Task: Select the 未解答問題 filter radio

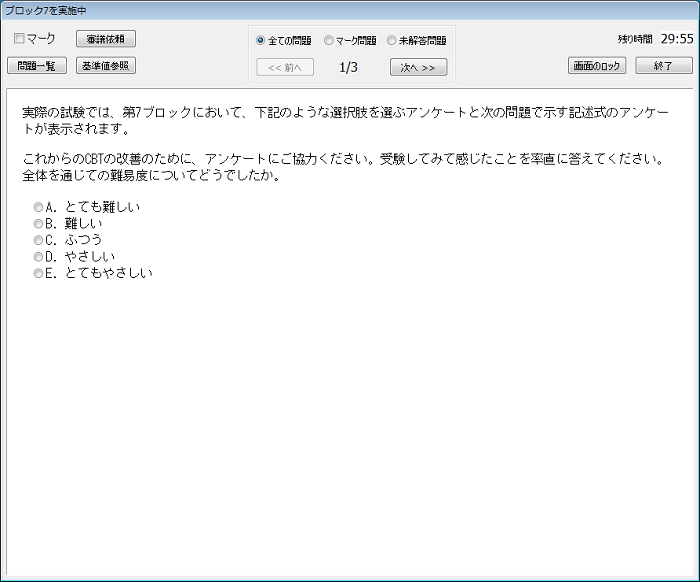Action: pyautogui.click(x=392, y=41)
